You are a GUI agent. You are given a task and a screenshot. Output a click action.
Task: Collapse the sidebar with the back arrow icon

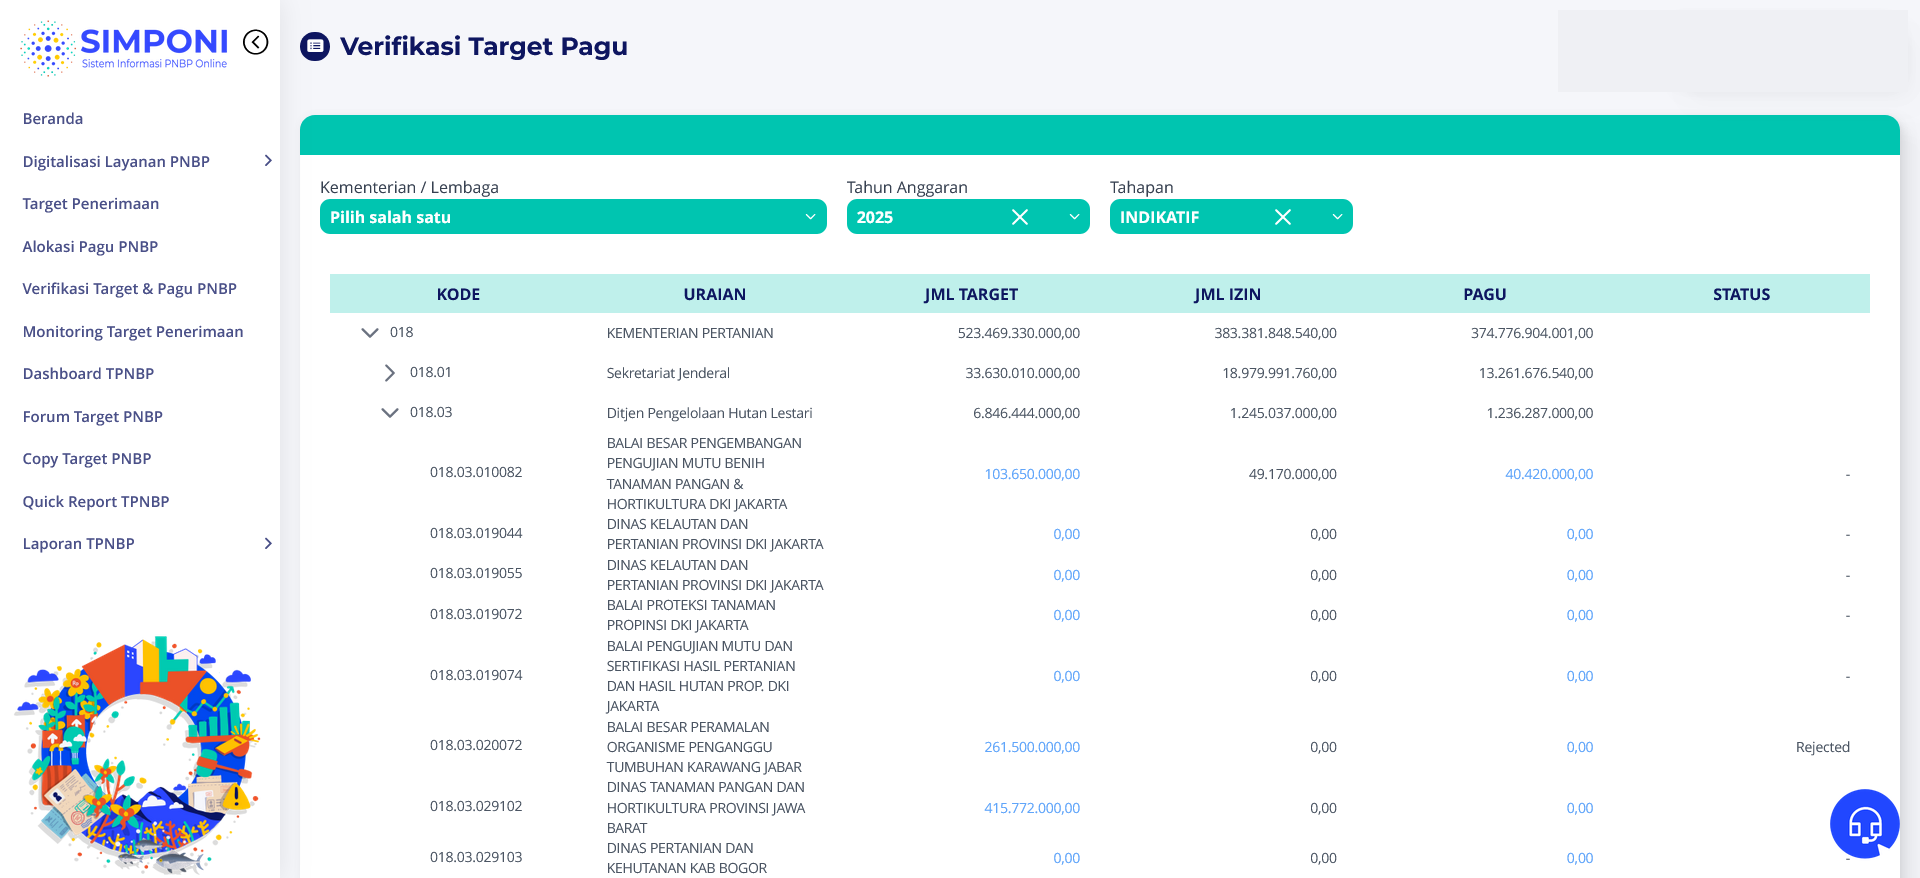(256, 42)
